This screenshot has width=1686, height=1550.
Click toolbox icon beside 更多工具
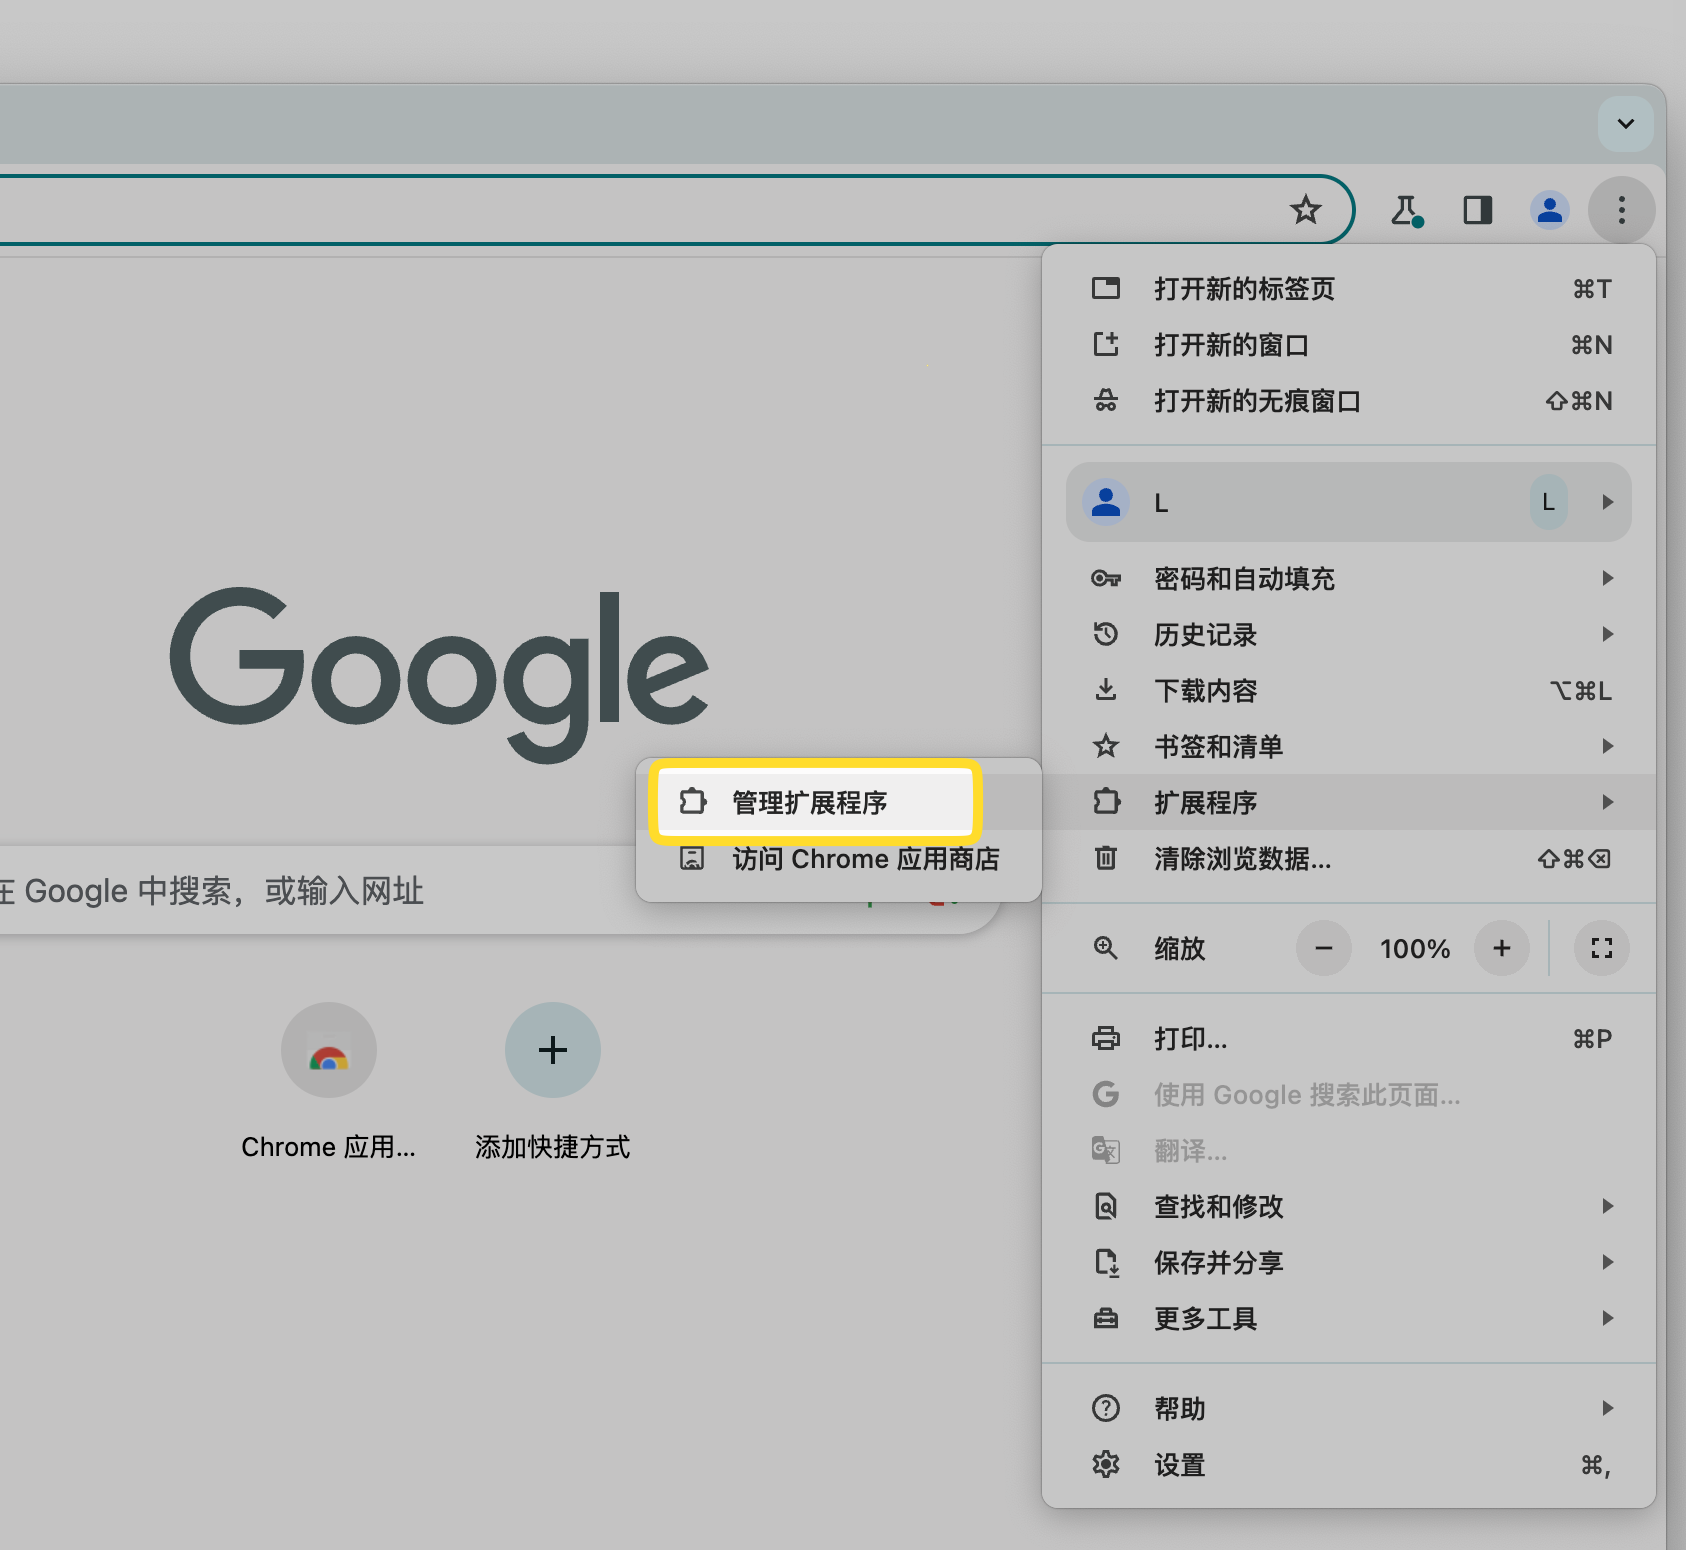click(x=1106, y=1319)
